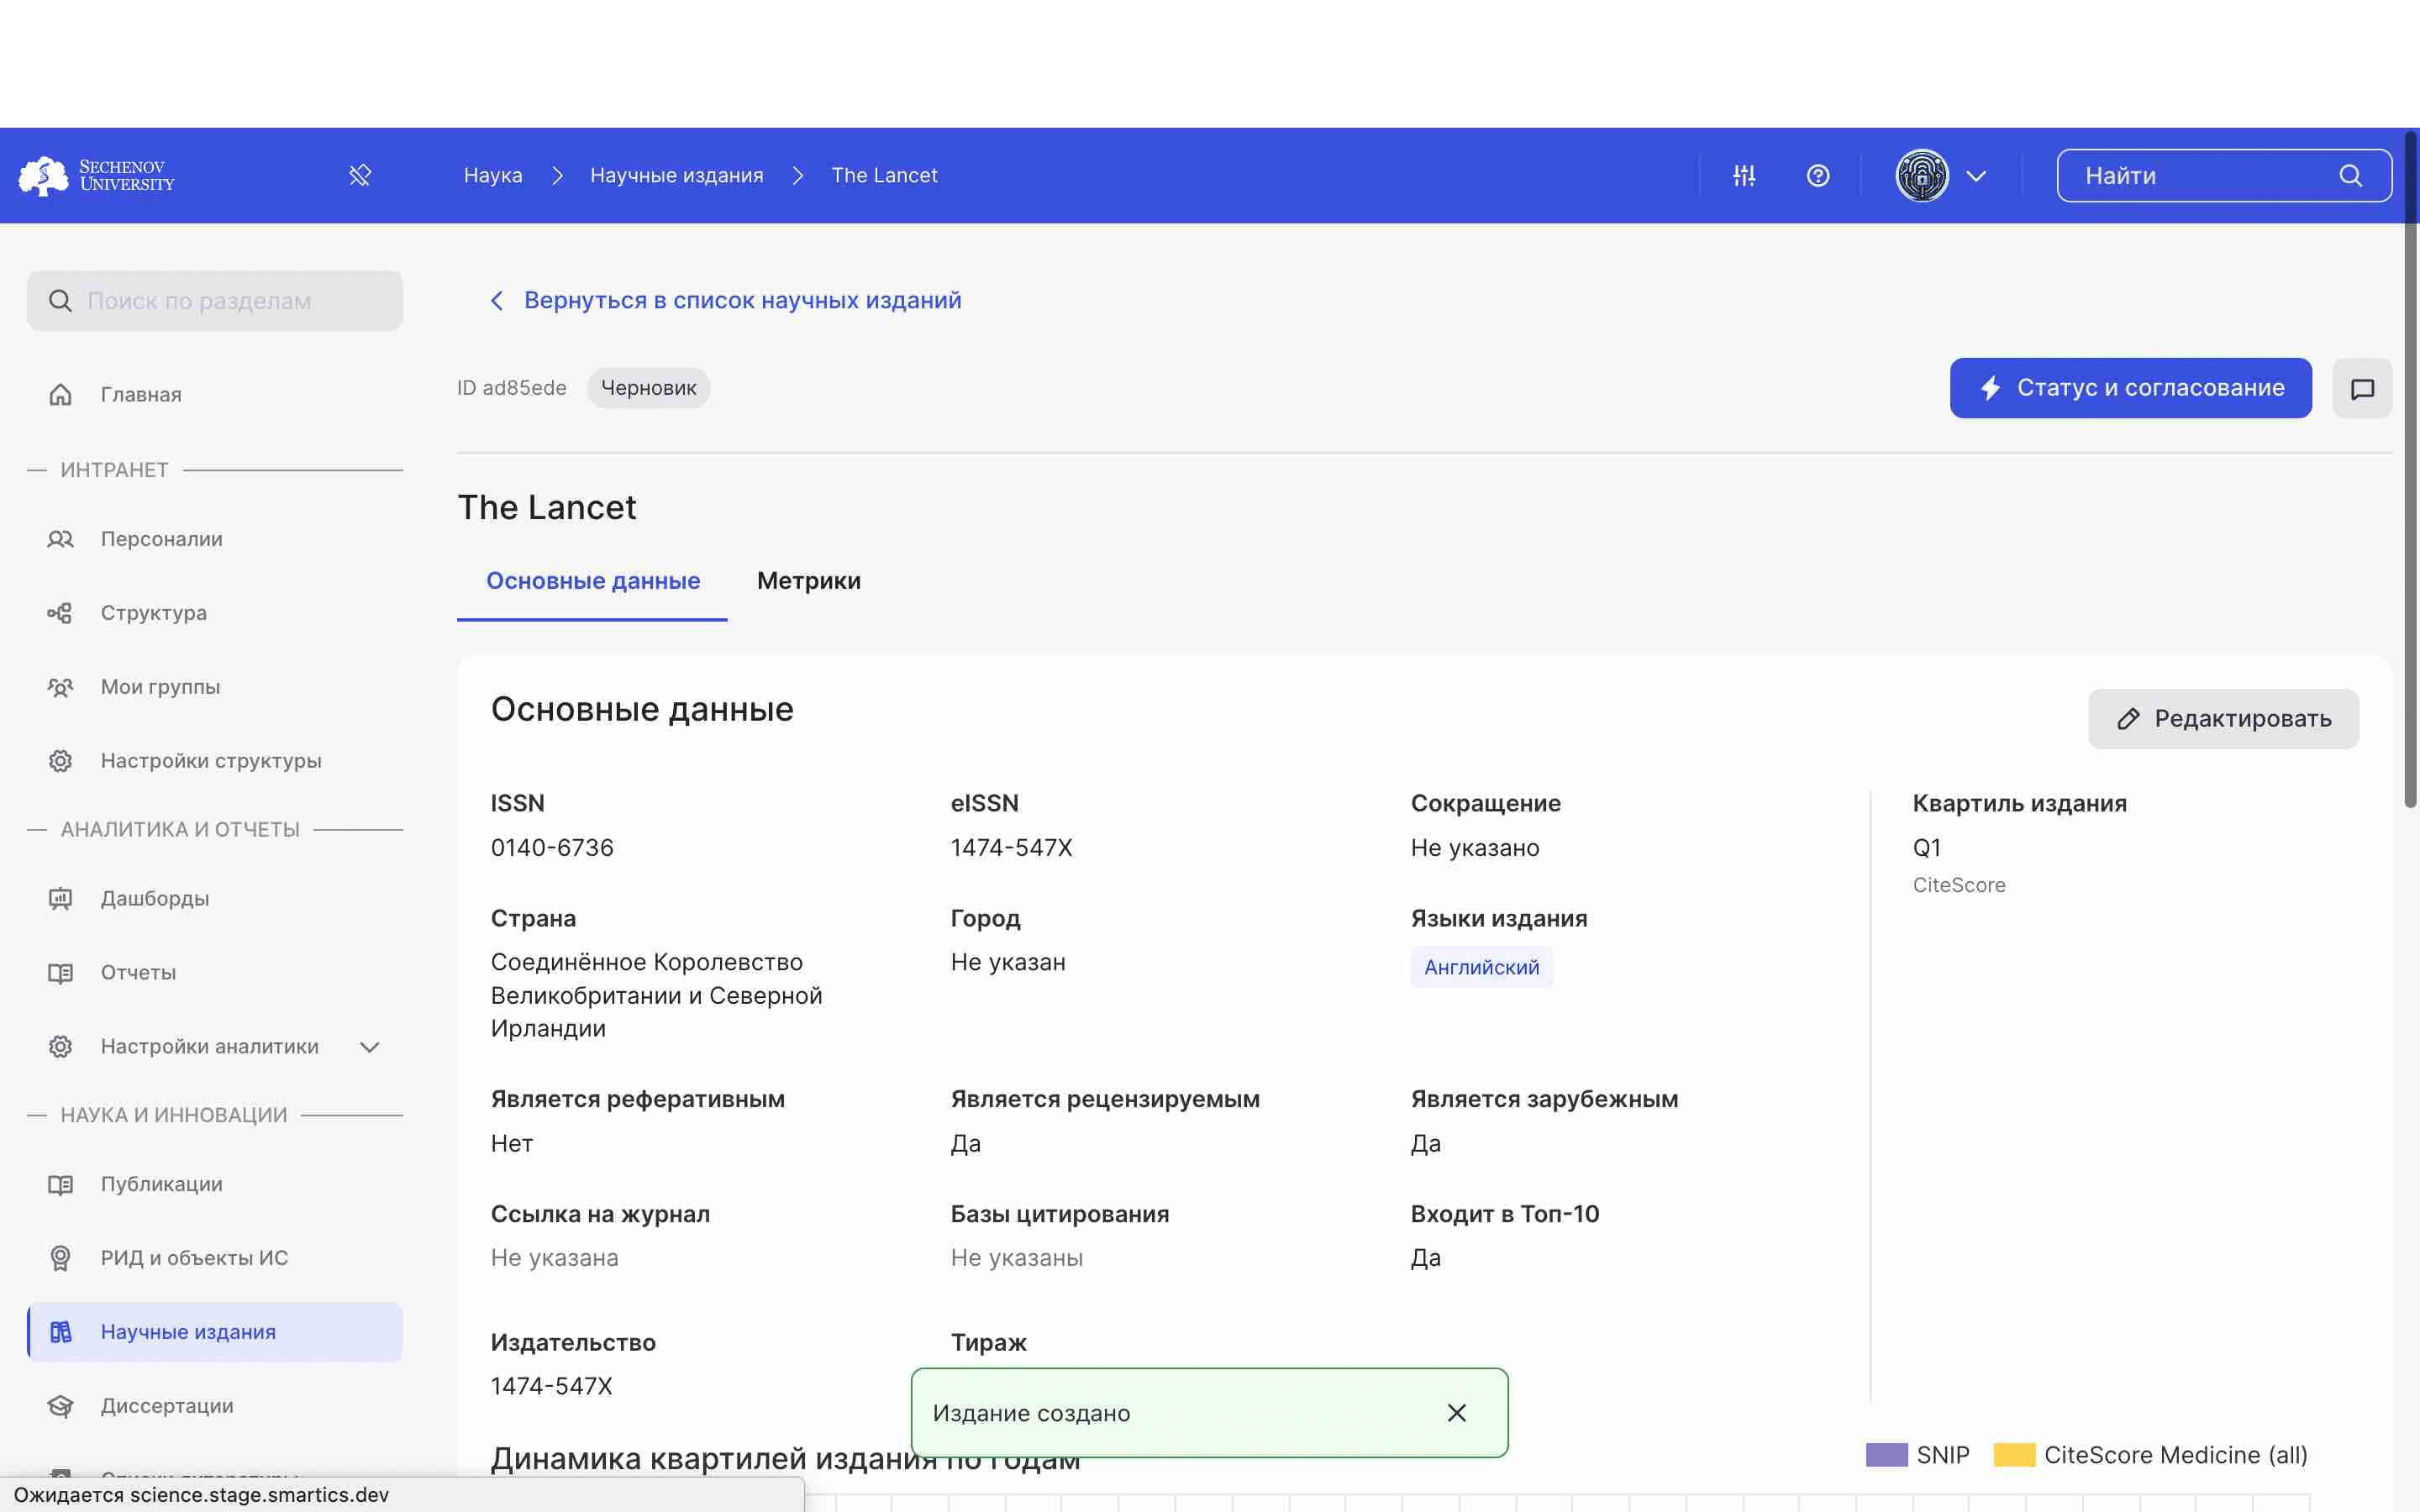Image resolution: width=2420 pixels, height=1512 pixels.
Task: Select Научные издания in the sidebar
Action: (215, 1332)
